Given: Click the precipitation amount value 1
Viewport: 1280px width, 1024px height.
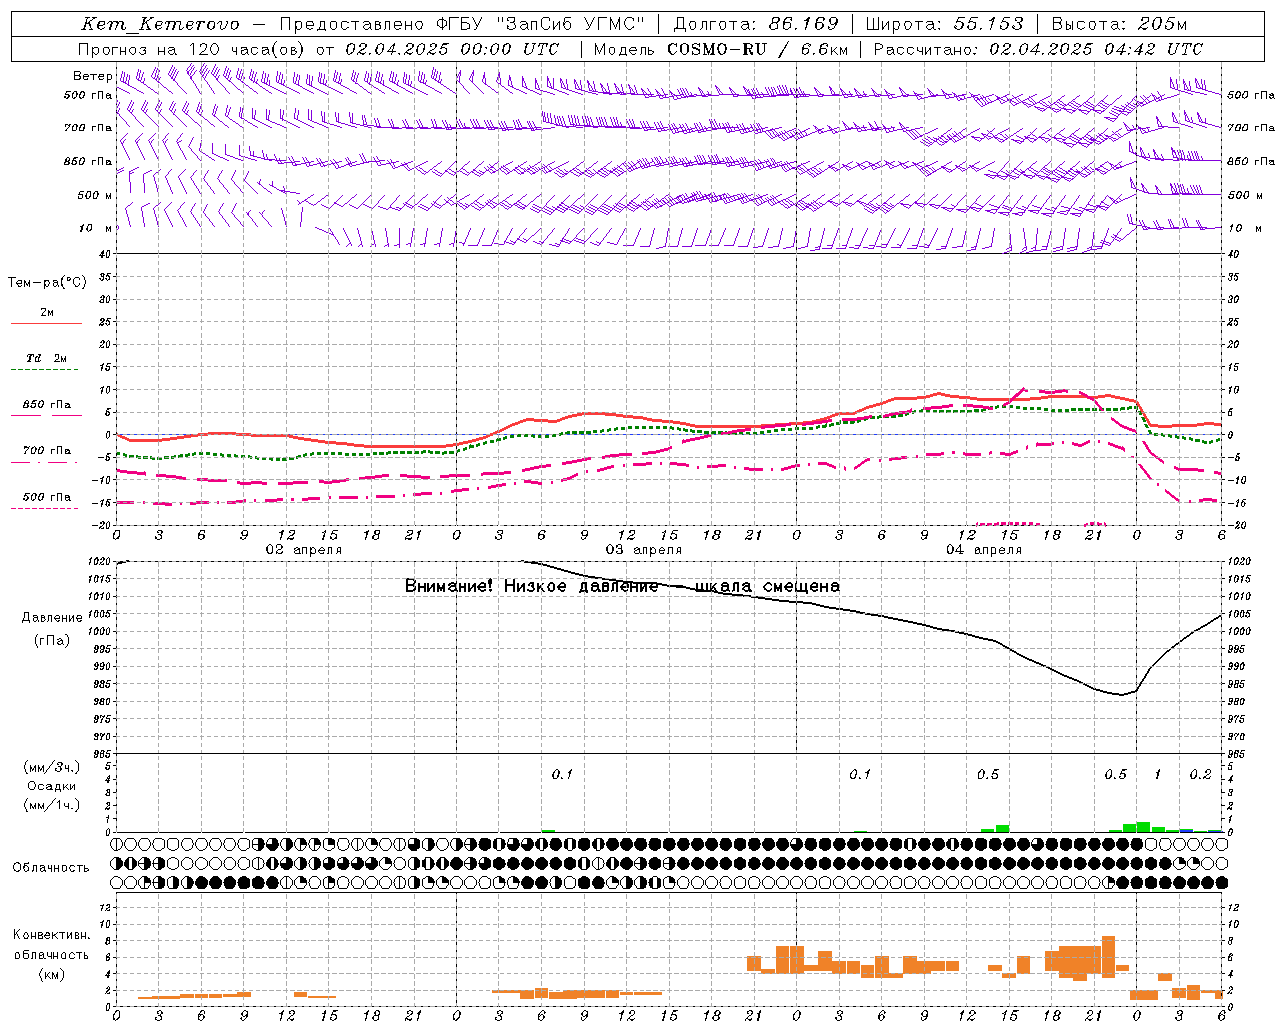Looking at the screenshot, I should (1157, 775).
